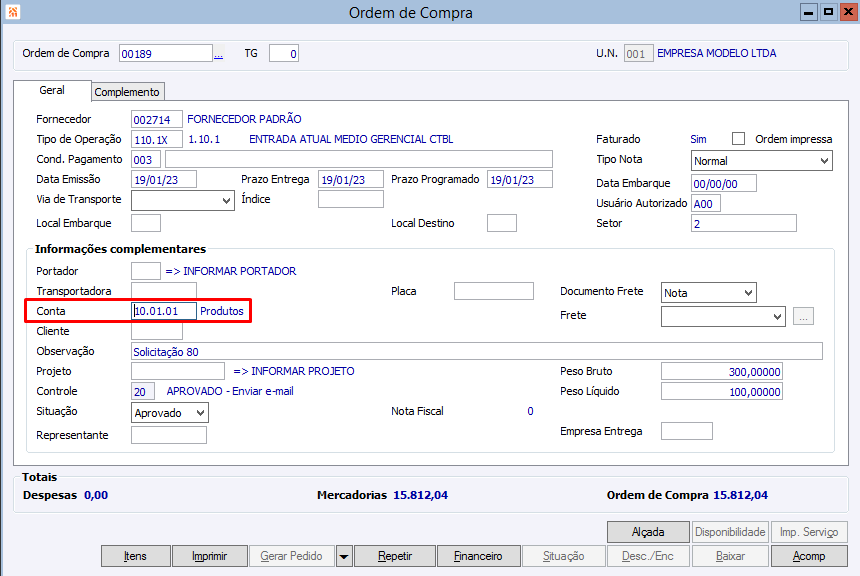Close the Ordem de Compra window
860x576 pixels.
pos(848,12)
